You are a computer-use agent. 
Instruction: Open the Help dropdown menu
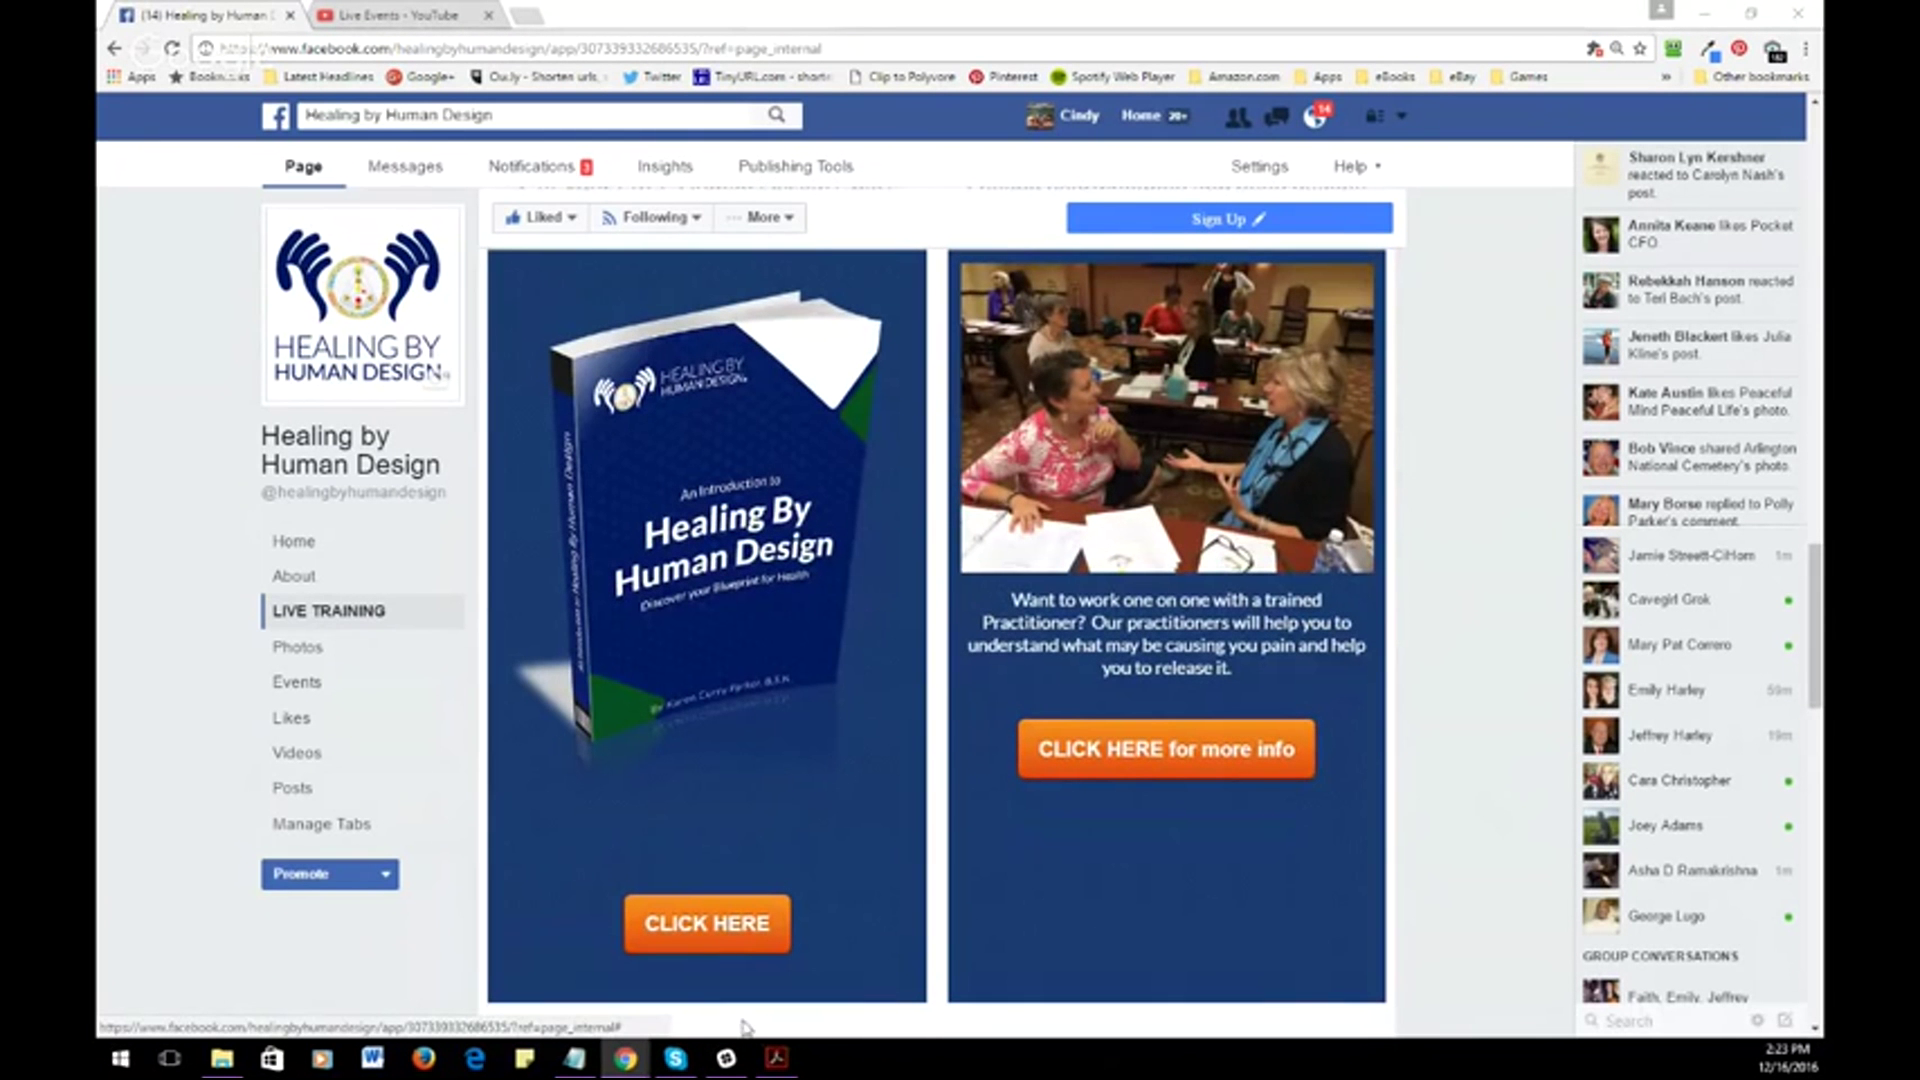pyautogui.click(x=1357, y=166)
